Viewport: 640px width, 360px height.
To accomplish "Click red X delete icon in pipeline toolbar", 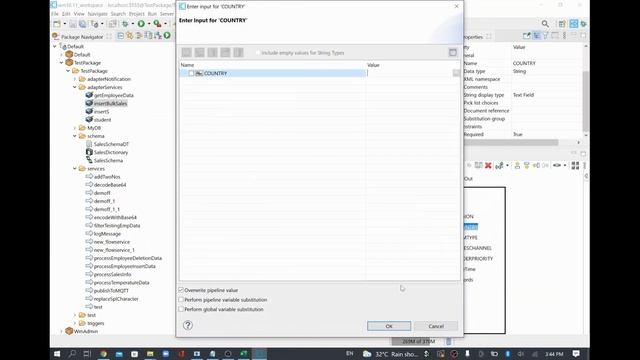I will 488,165.
